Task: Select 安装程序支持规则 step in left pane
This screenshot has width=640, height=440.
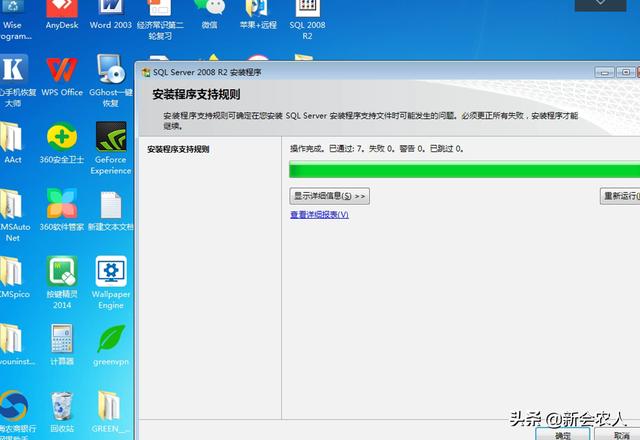Action: 178,149
